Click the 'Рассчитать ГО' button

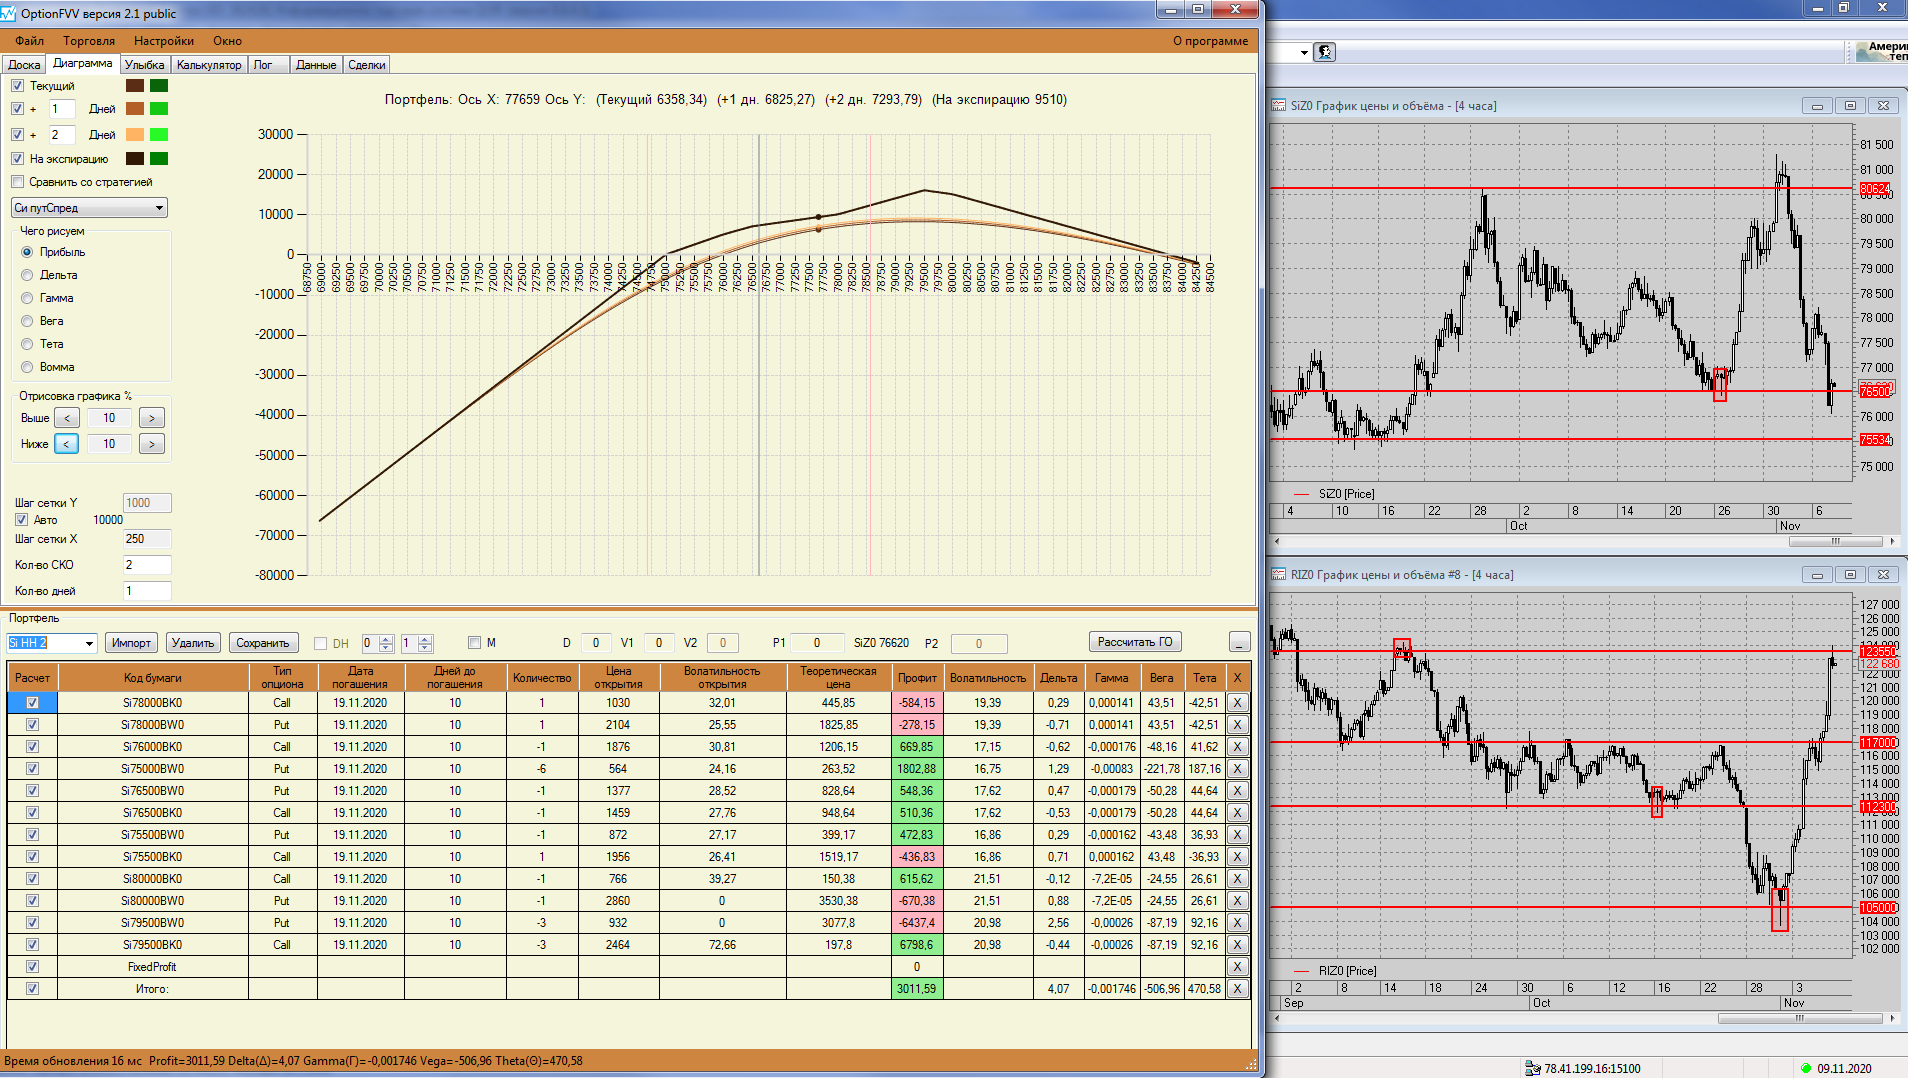(x=1135, y=642)
